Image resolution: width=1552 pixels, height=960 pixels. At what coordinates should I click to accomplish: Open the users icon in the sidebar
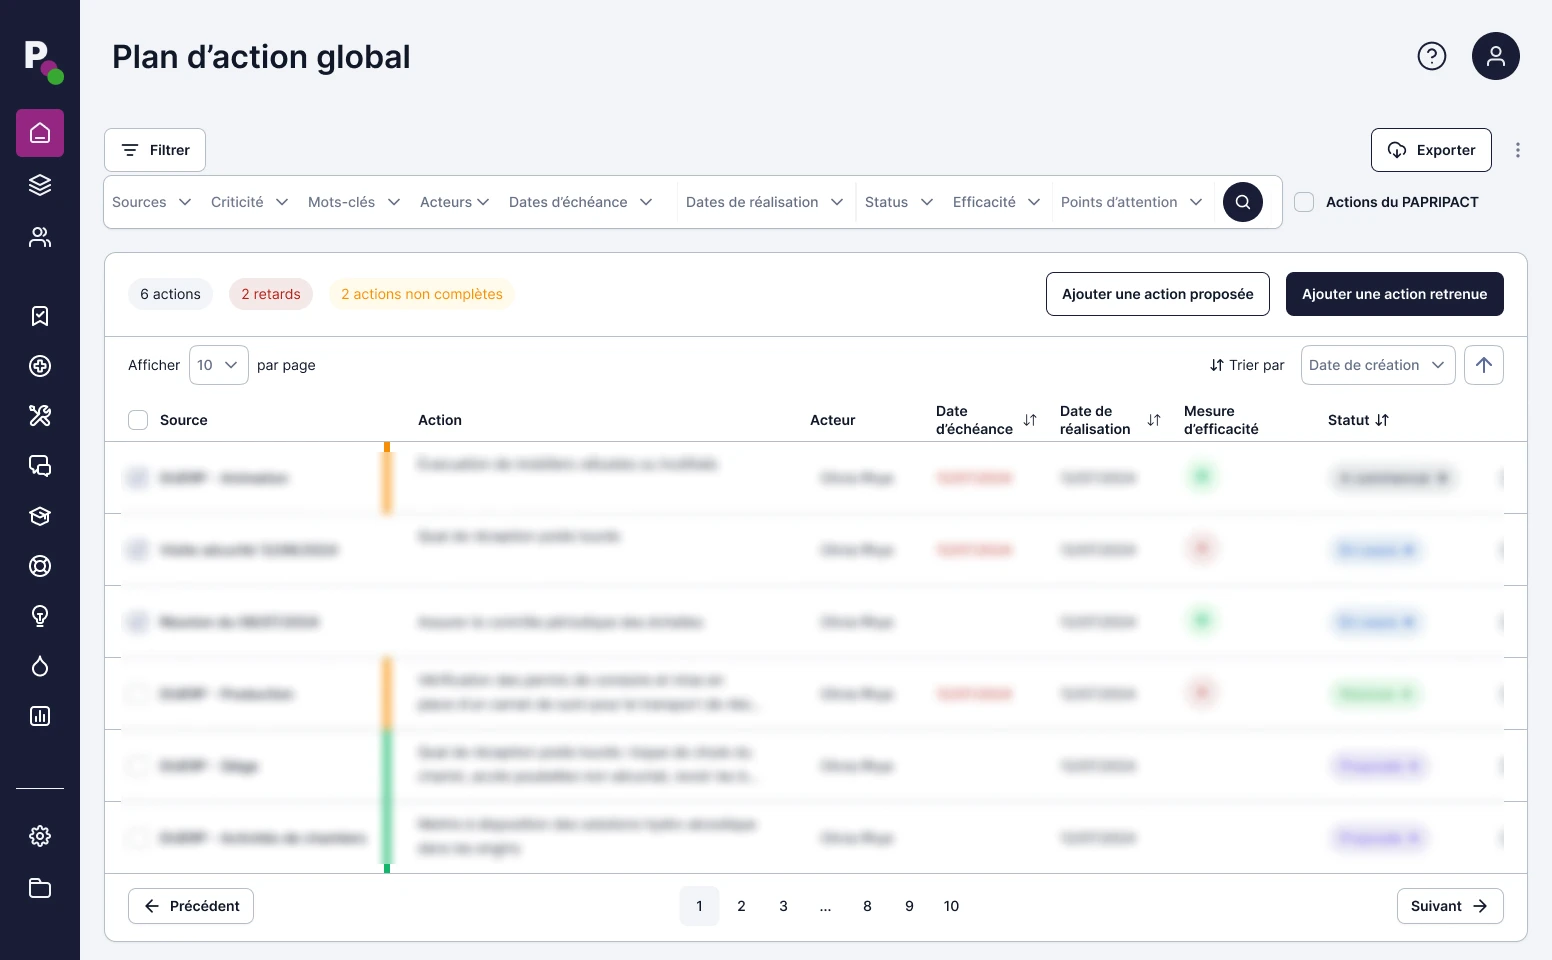[40, 237]
